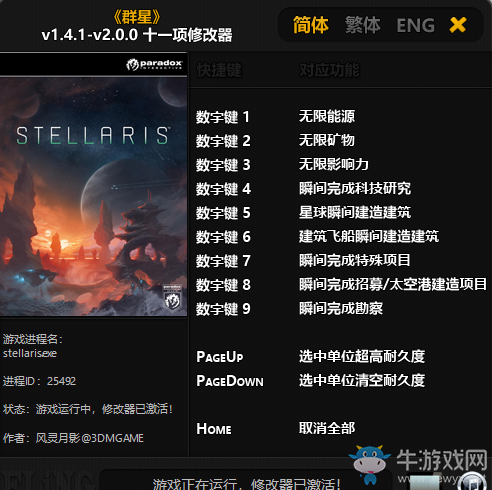The image size is (492, 490).
Task: Toggle 无限能源 cheat option
Action: coord(327,116)
